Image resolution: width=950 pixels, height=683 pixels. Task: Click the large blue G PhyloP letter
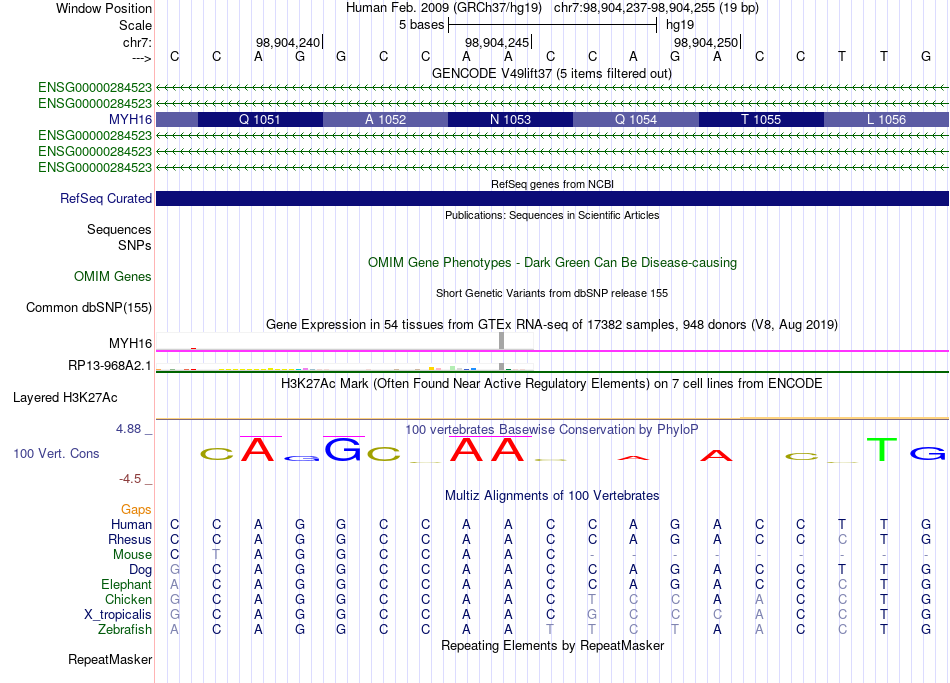click(343, 450)
